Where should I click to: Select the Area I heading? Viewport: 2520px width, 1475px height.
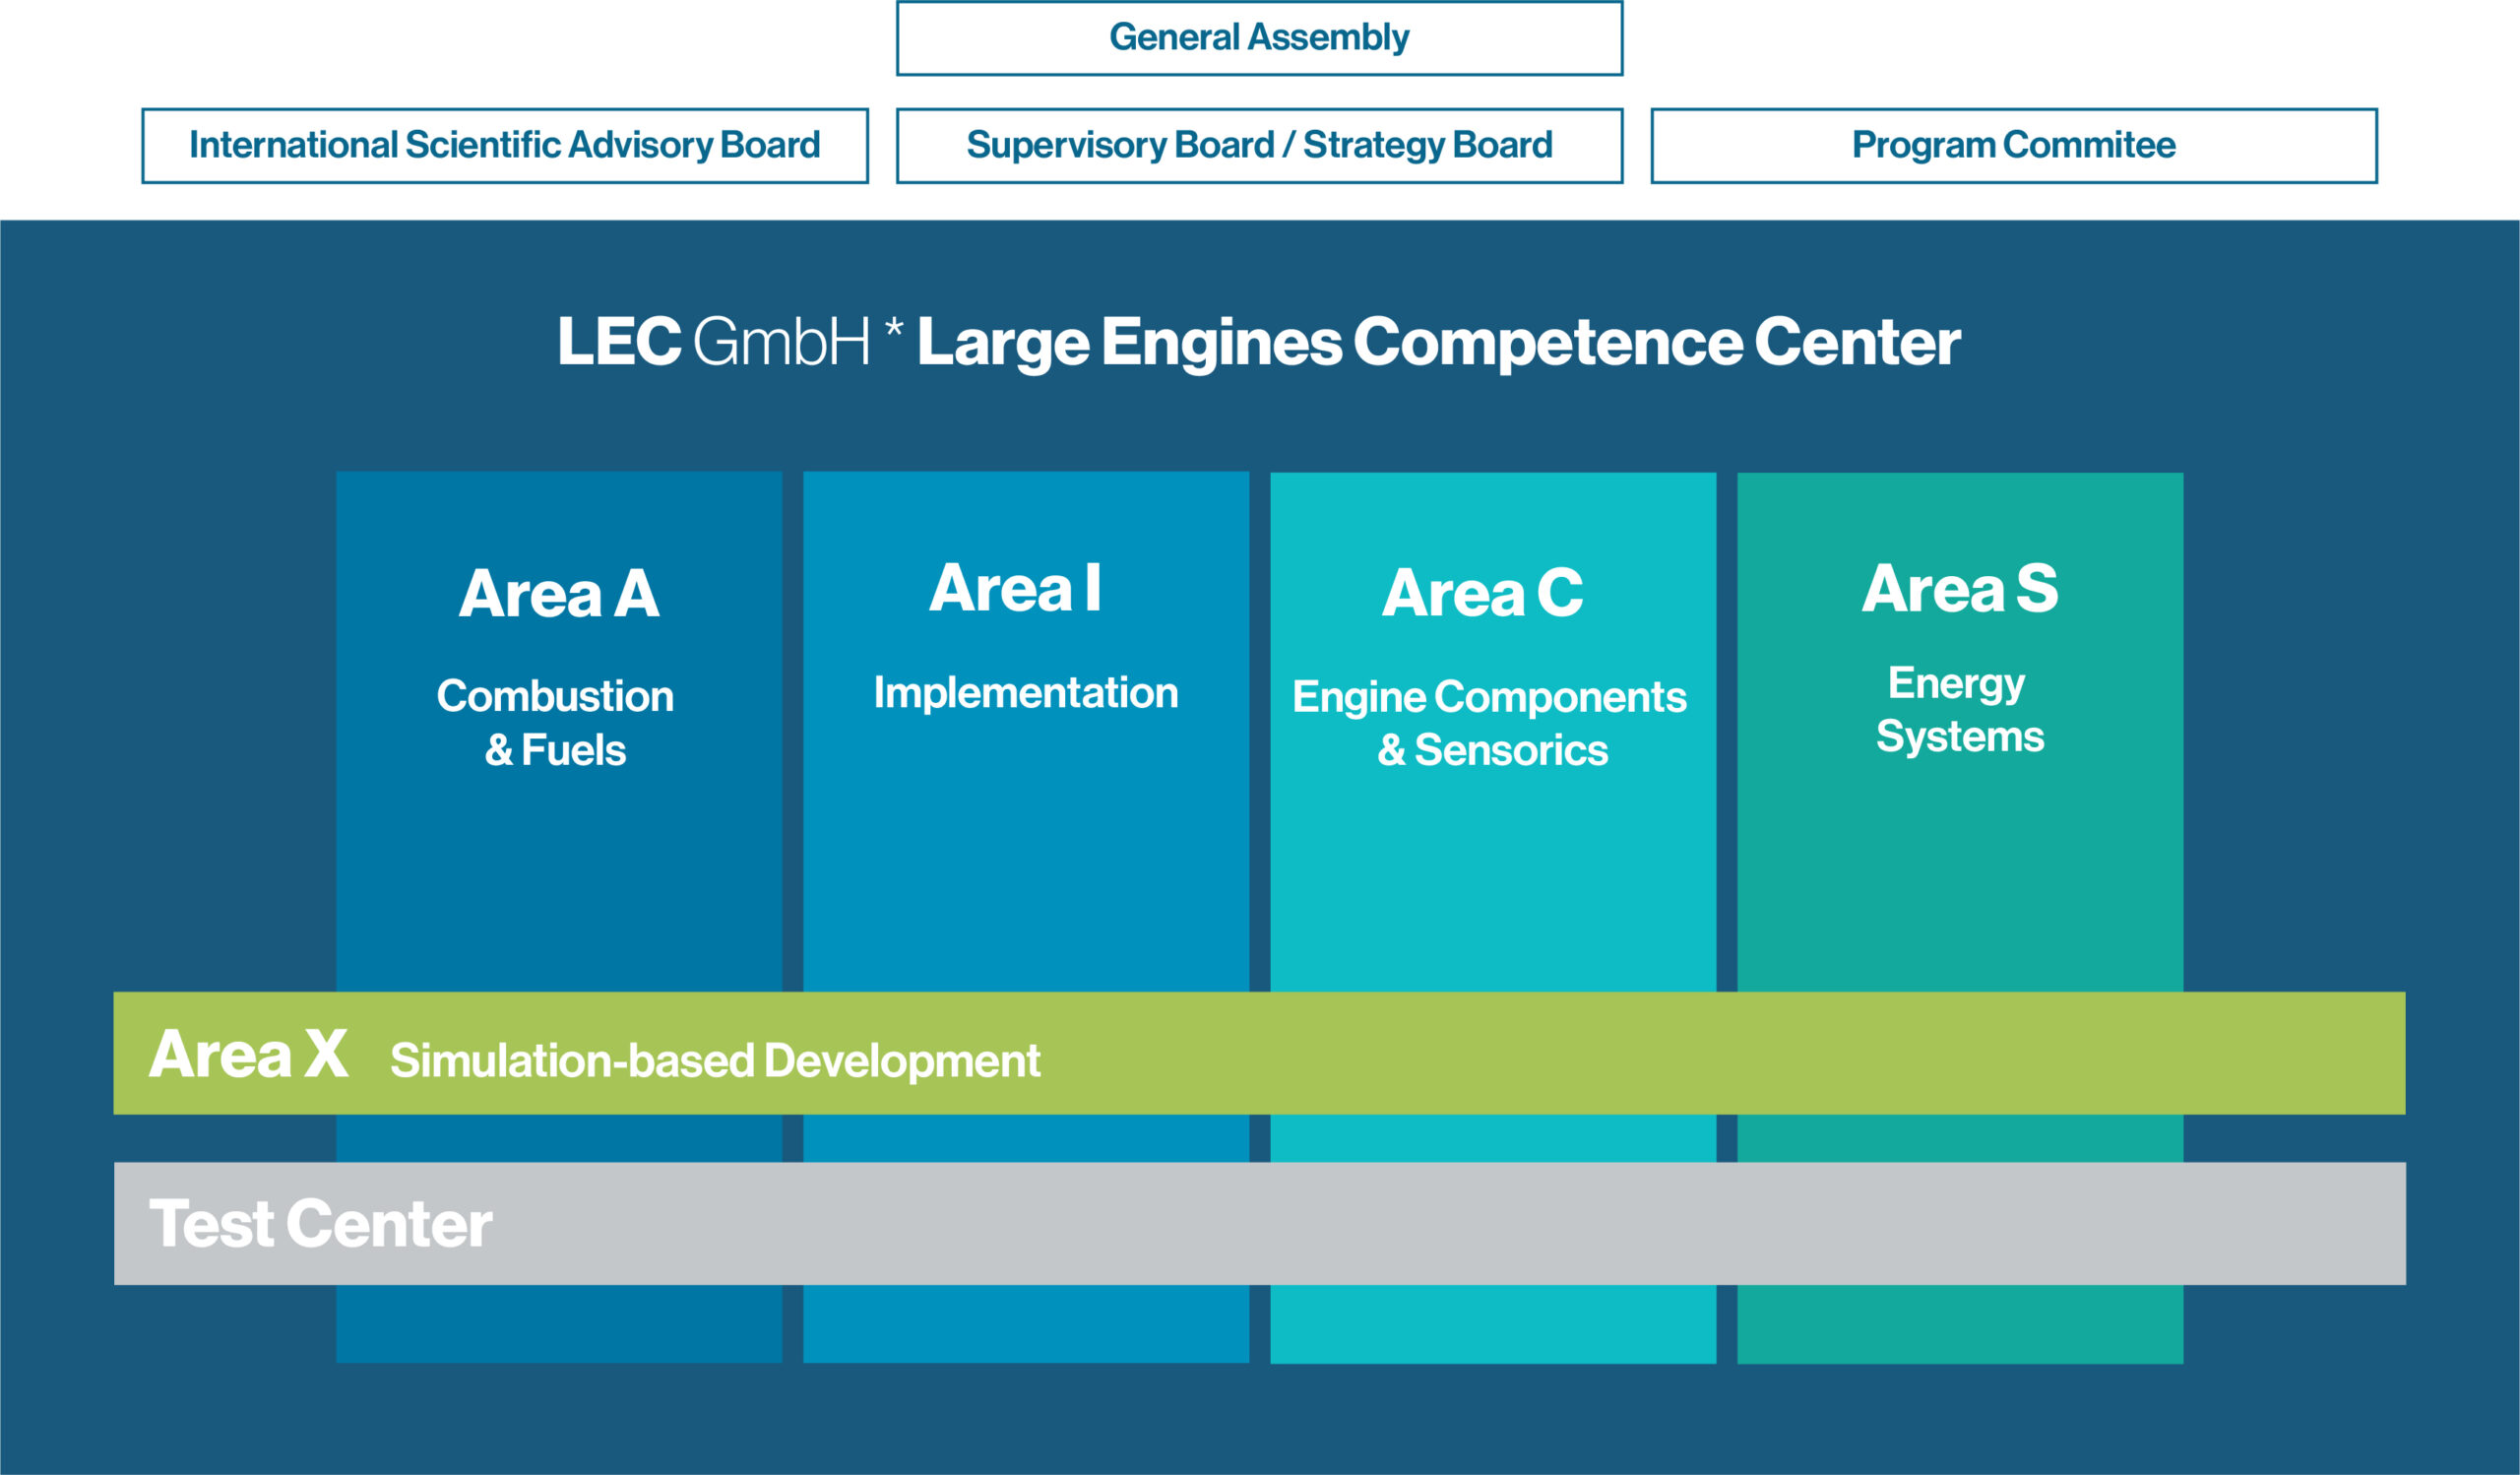point(1015,588)
